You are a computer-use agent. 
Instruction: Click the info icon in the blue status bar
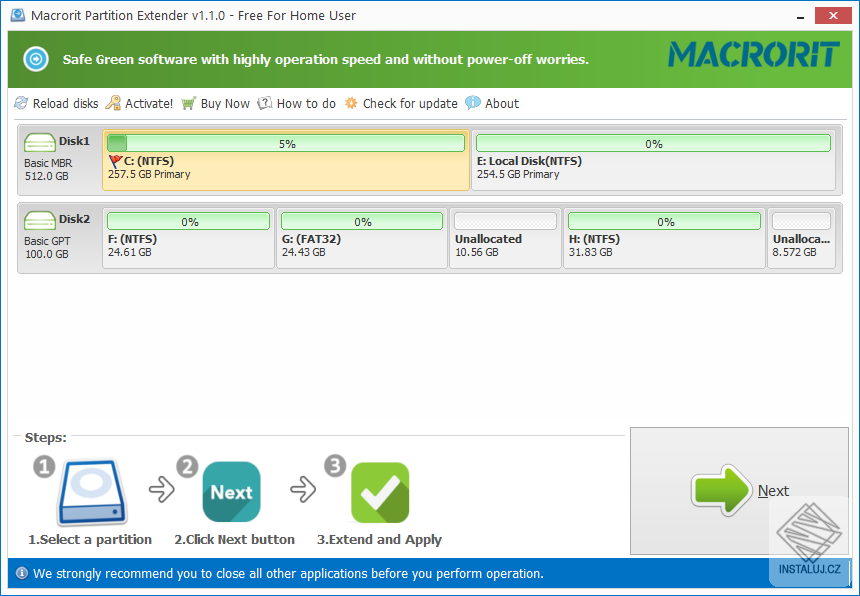[x=22, y=574]
